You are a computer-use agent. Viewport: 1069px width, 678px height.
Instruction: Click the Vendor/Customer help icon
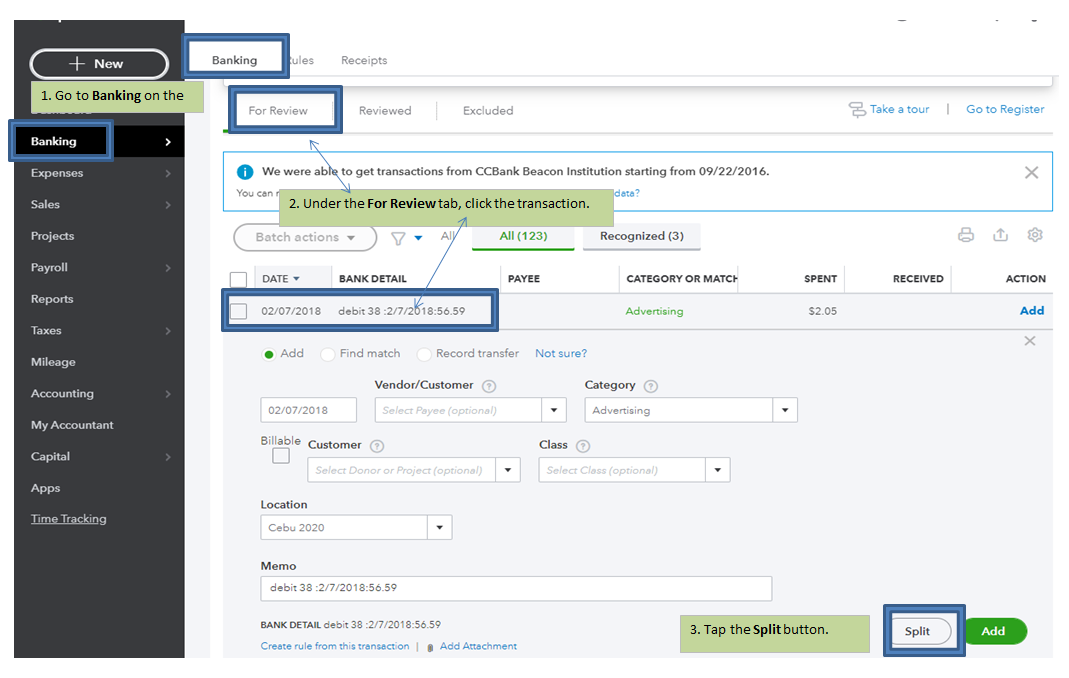click(x=489, y=386)
